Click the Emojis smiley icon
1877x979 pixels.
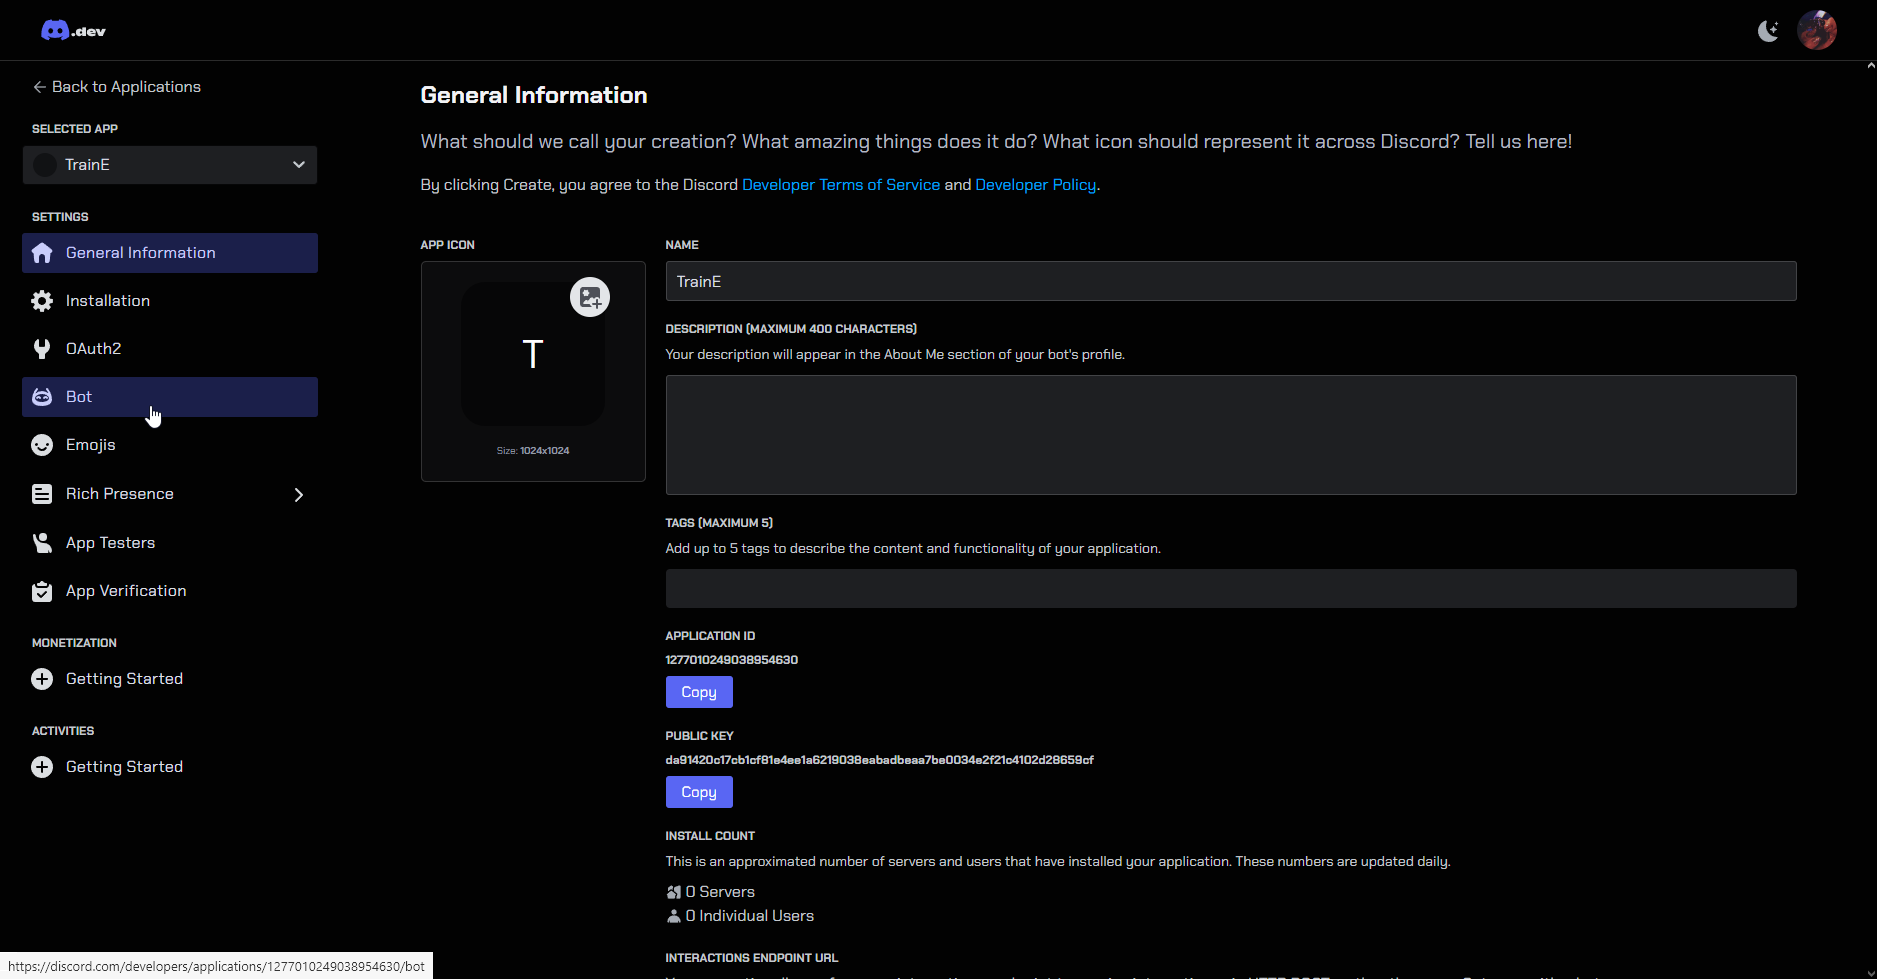click(42, 445)
